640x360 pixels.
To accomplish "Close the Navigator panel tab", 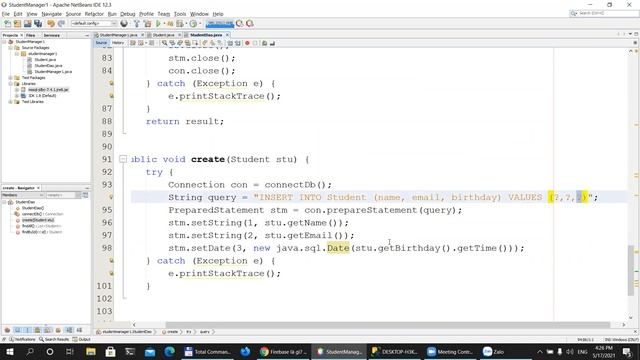I will 38,188.
